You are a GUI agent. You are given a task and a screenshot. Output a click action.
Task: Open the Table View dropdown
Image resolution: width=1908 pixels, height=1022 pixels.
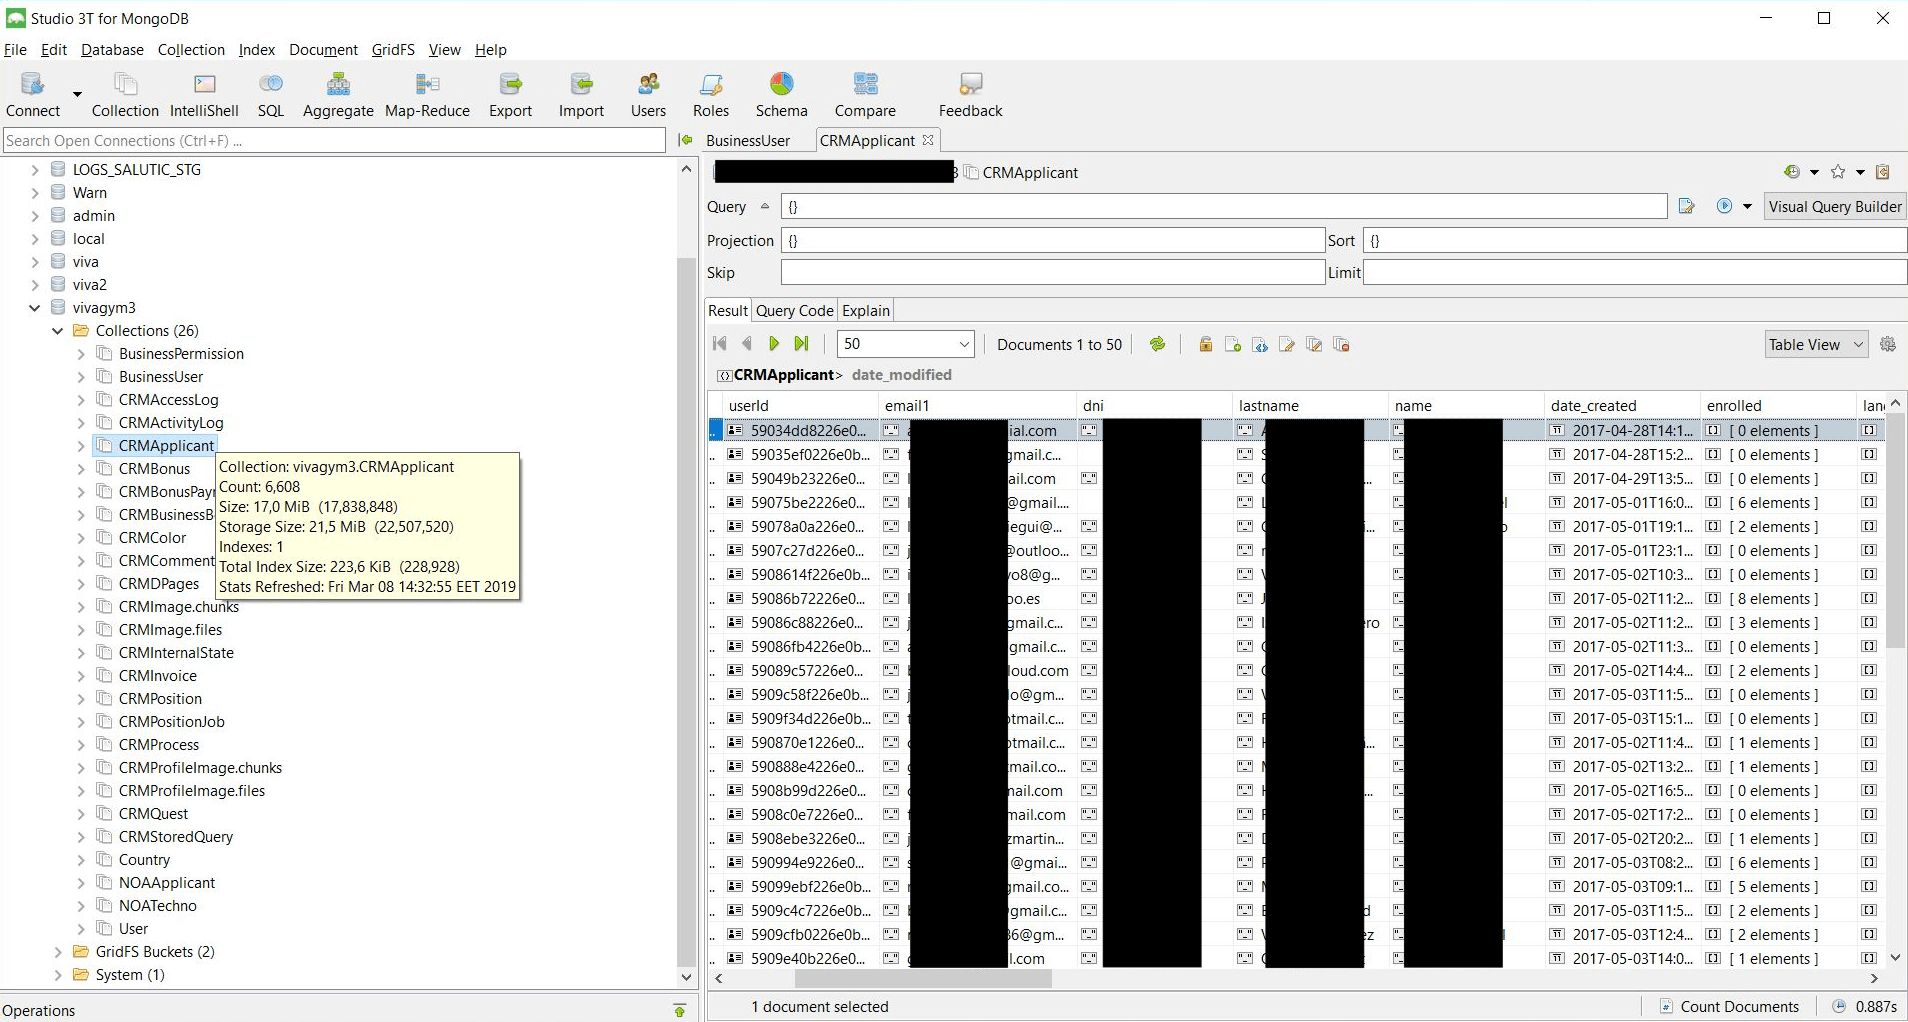click(x=1816, y=344)
